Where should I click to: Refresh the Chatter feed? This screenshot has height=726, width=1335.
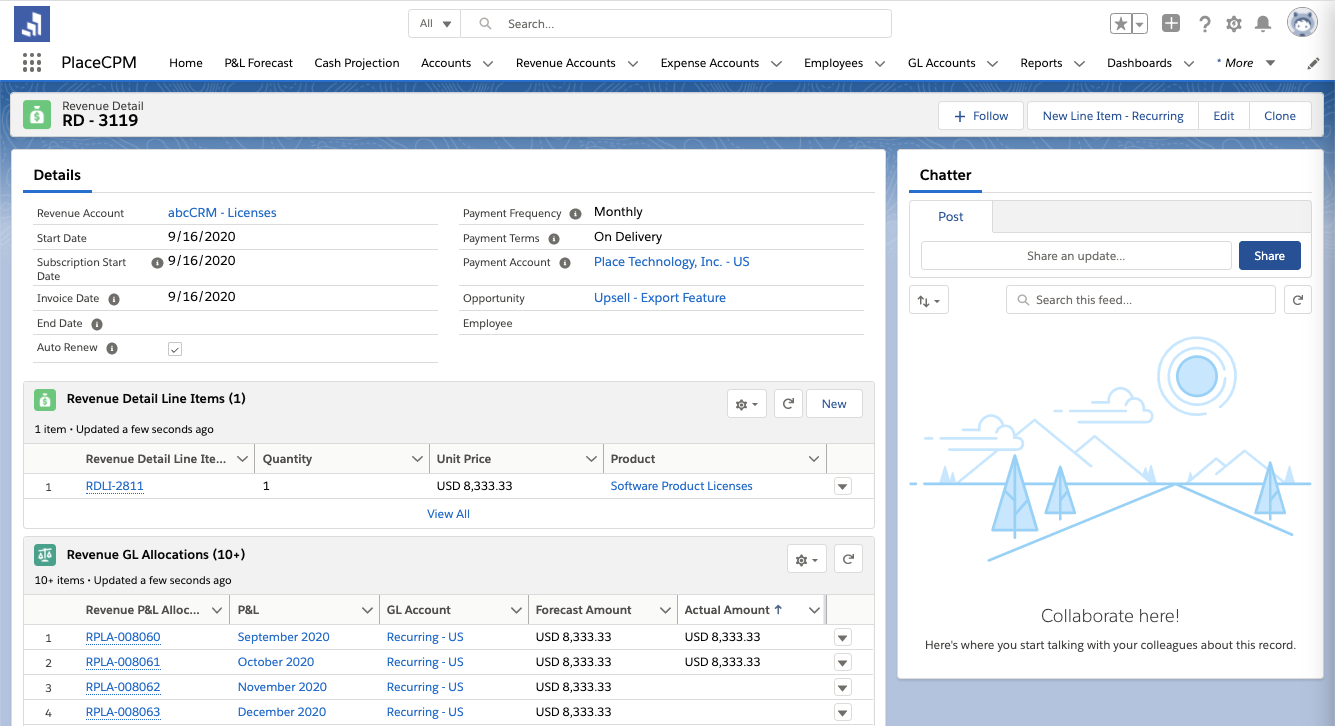[x=1297, y=300]
